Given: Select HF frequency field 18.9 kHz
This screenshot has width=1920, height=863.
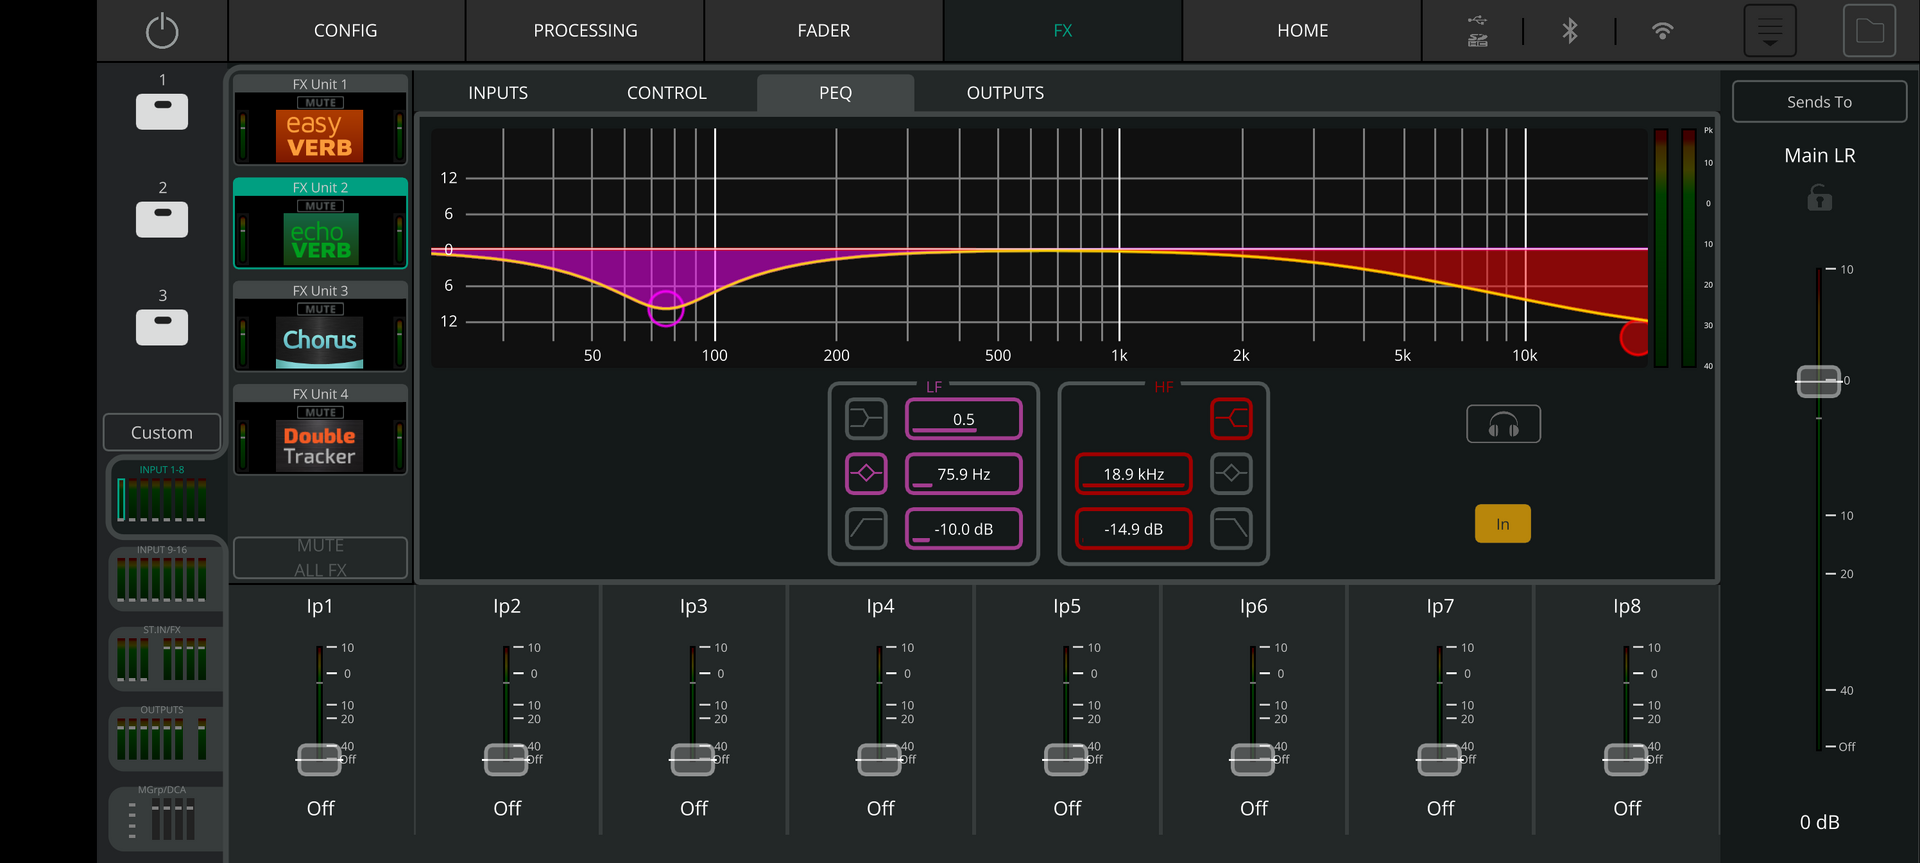Looking at the screenshot, I should pyautogui.click(x=1134, y=474).
